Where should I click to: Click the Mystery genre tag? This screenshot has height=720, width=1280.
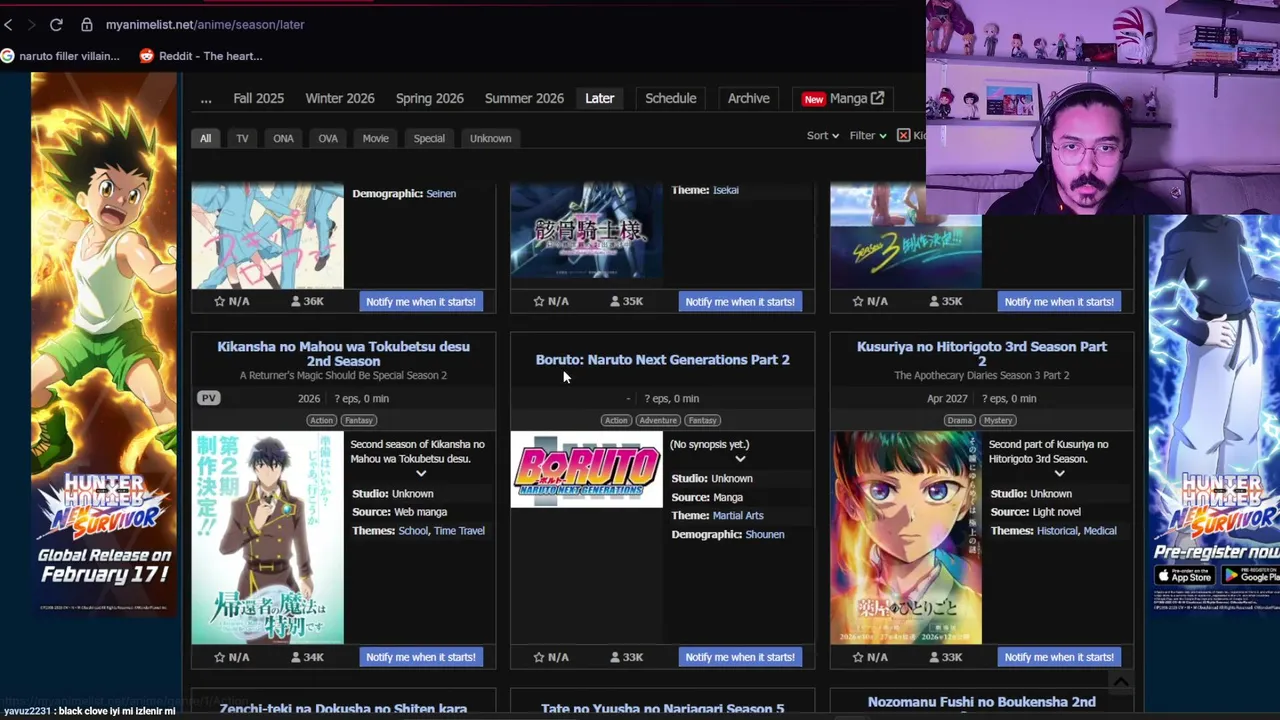point(998,420)
